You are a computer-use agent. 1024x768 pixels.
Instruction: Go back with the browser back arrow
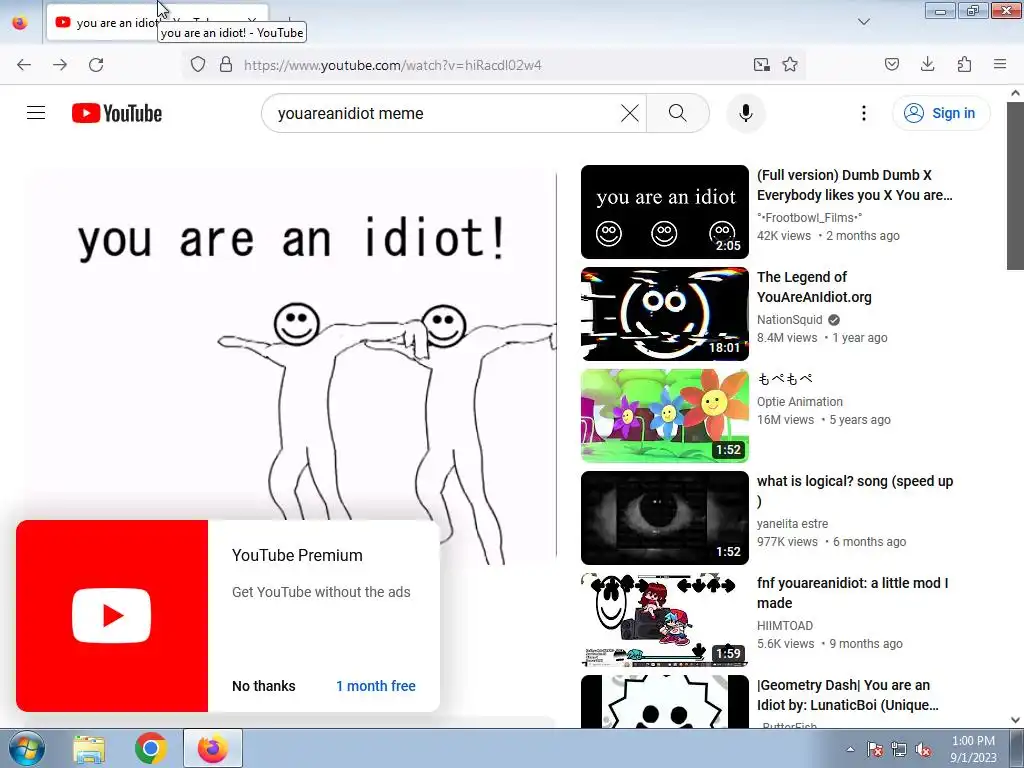[24, 65]
